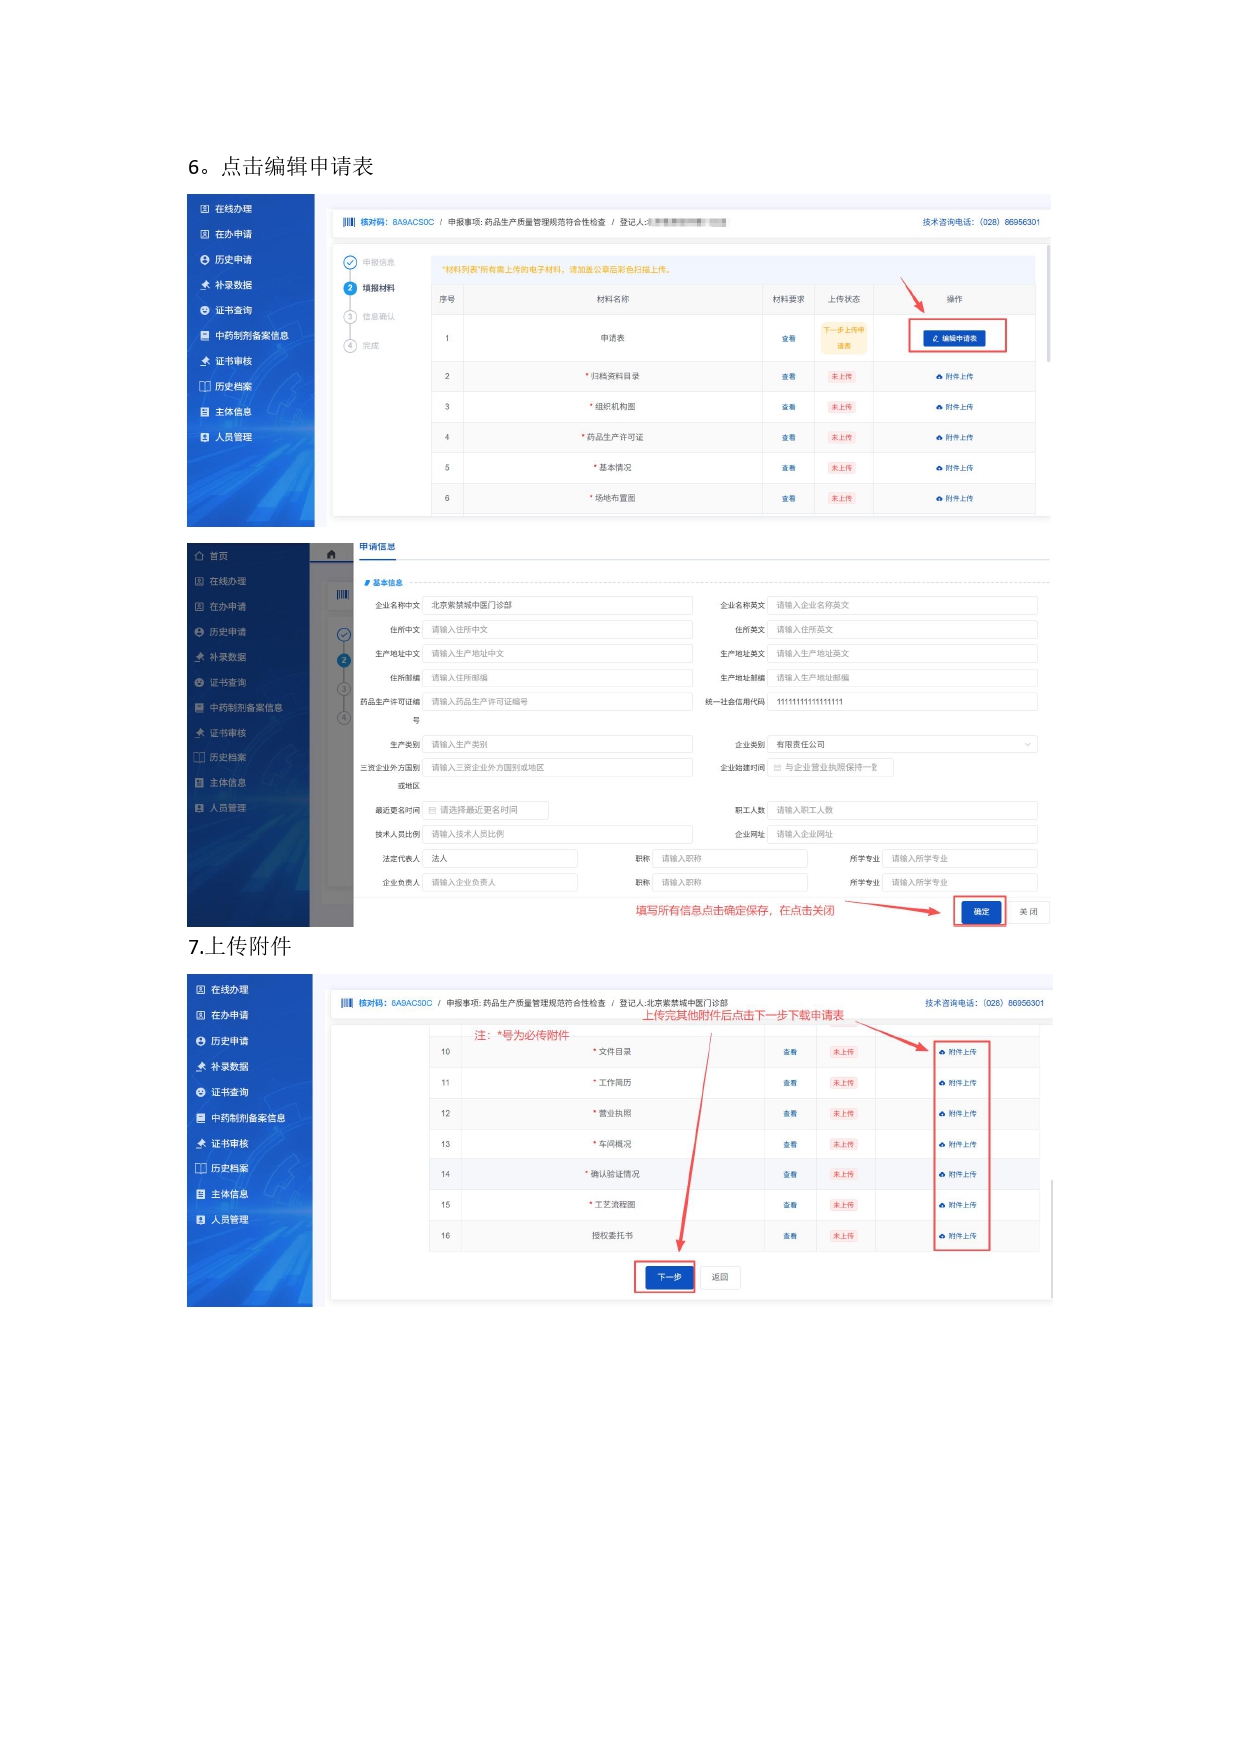Click 未上传 status tag in 营业执照 row
Screen dimensions: 1241x1754
(843, 1114)
